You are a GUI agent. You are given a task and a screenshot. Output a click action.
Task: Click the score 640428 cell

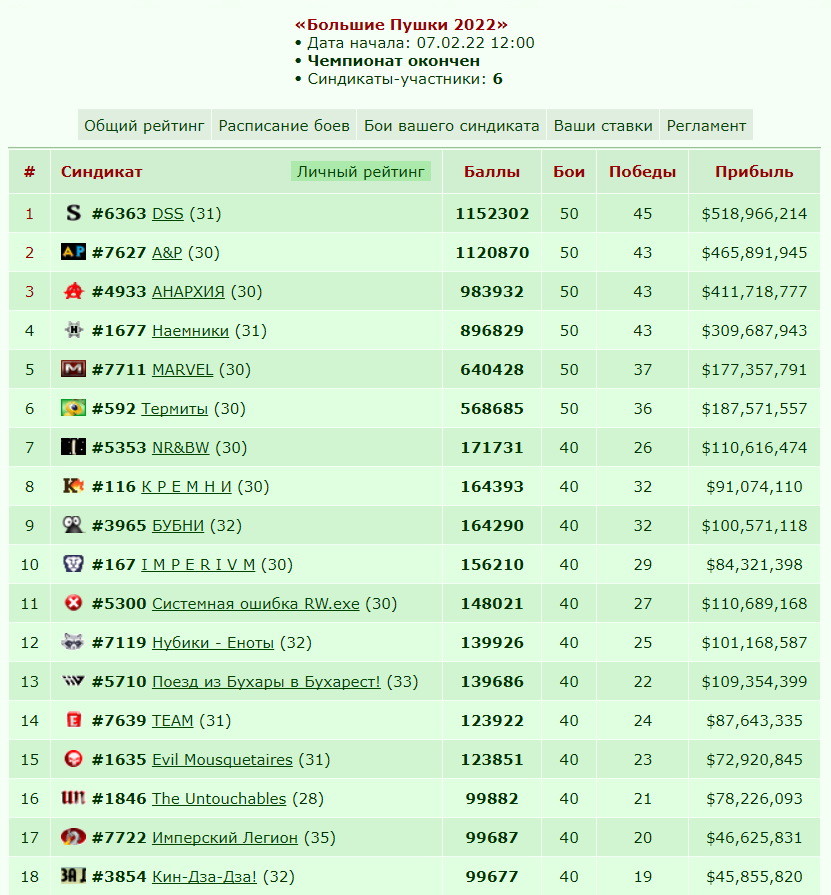tap(492, 369)
